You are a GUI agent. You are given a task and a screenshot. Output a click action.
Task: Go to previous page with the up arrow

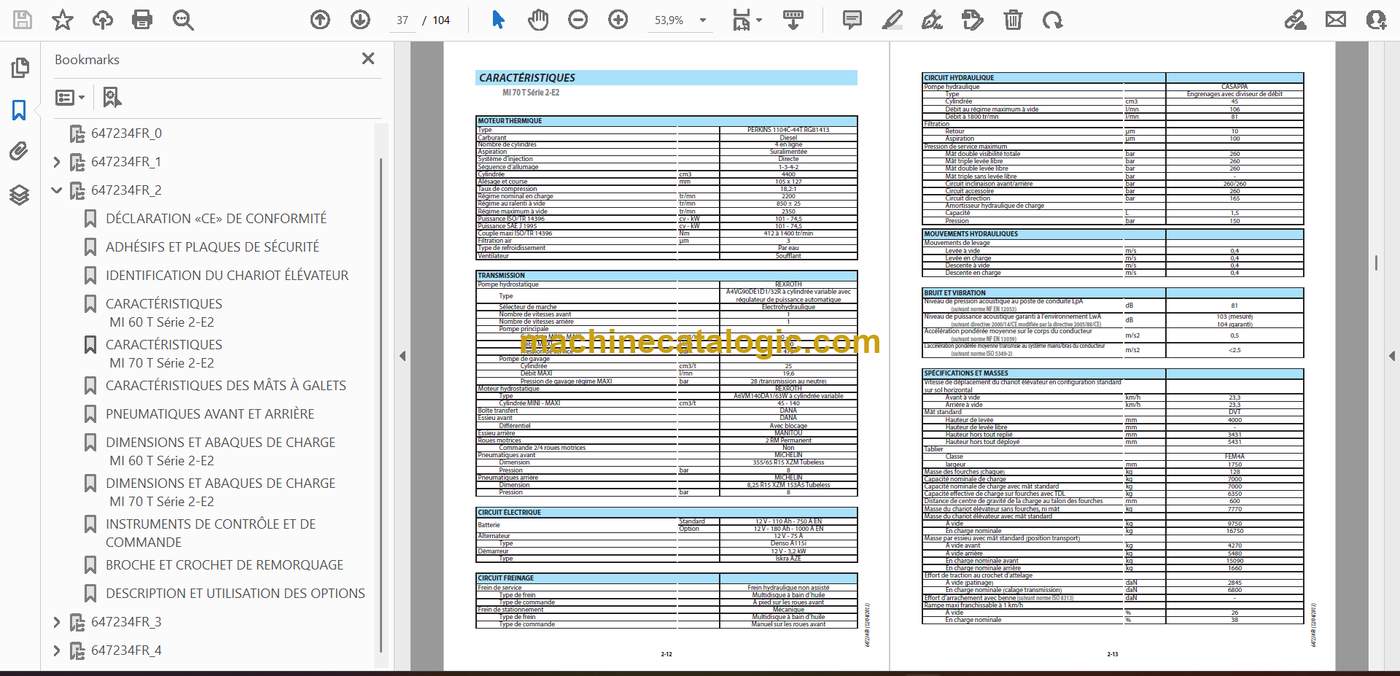pos(319,20)
